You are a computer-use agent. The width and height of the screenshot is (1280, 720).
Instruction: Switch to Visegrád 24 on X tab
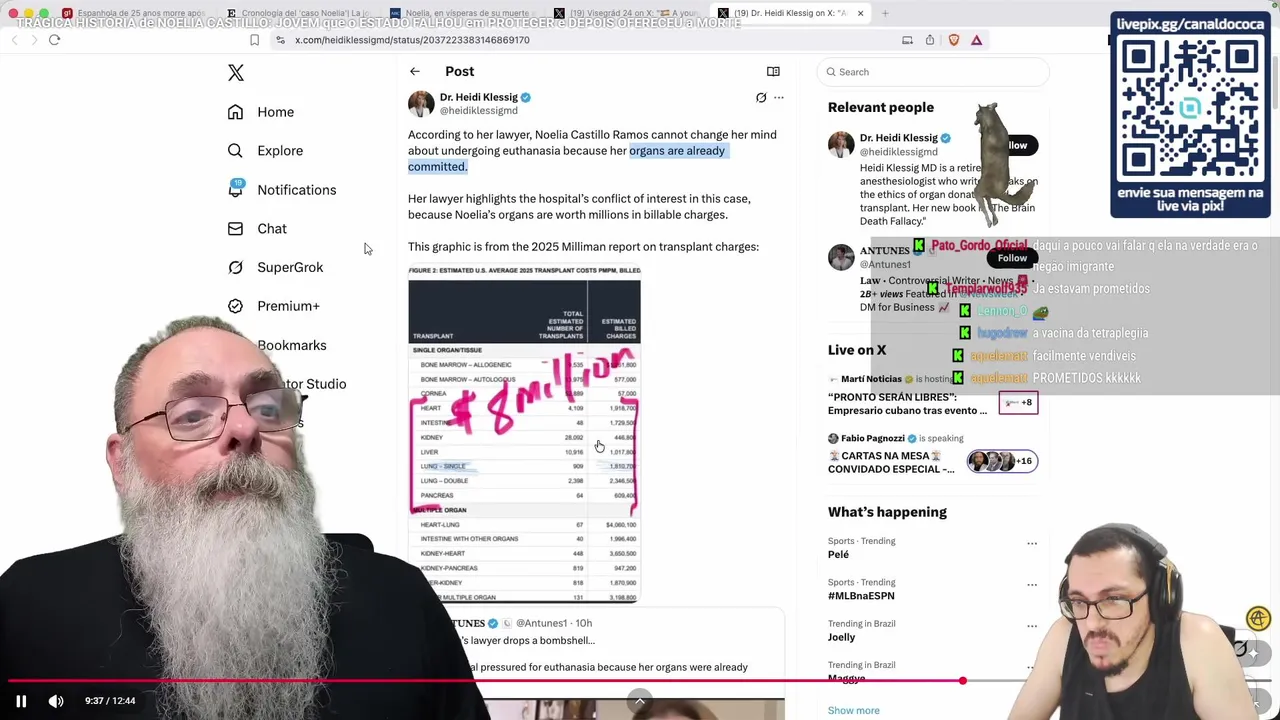pyautogui.click(x=626, y=13)
